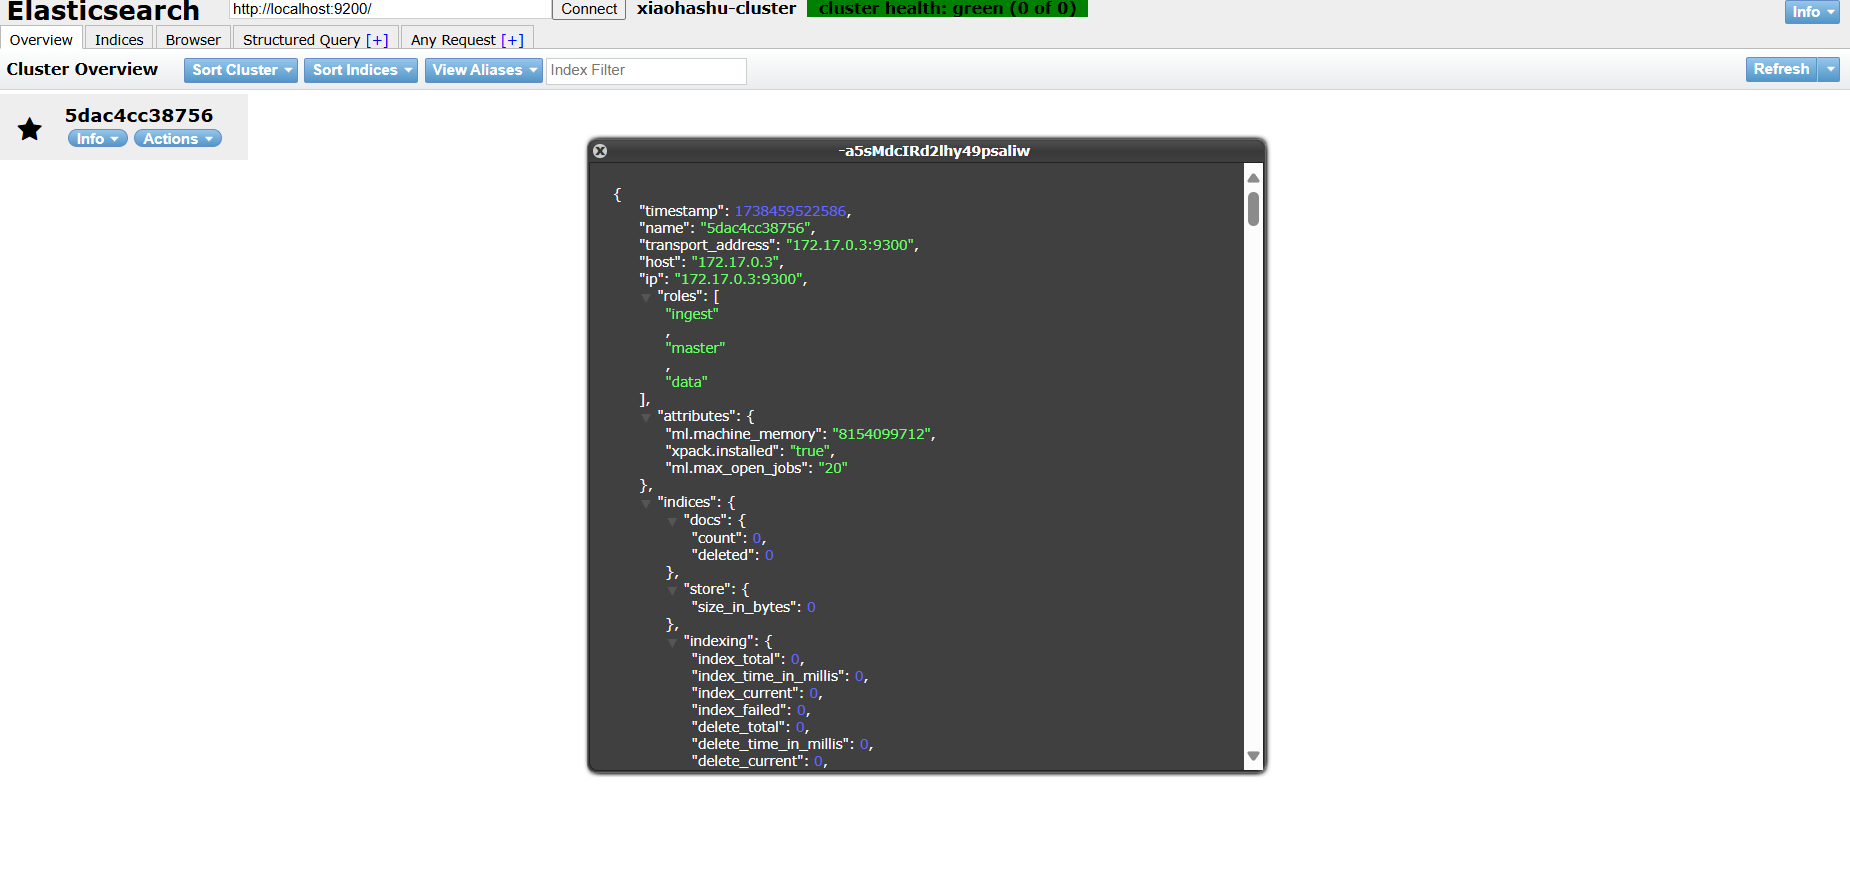The image size is (1850, 894).
Task: Click the dialog scrollbar up arrow
Action: click(x=1253, y=178)
